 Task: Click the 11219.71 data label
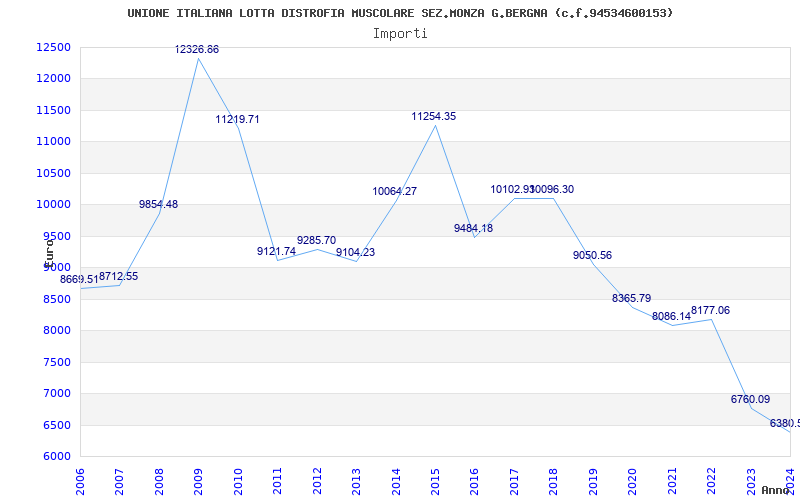[x=237, y=119]
